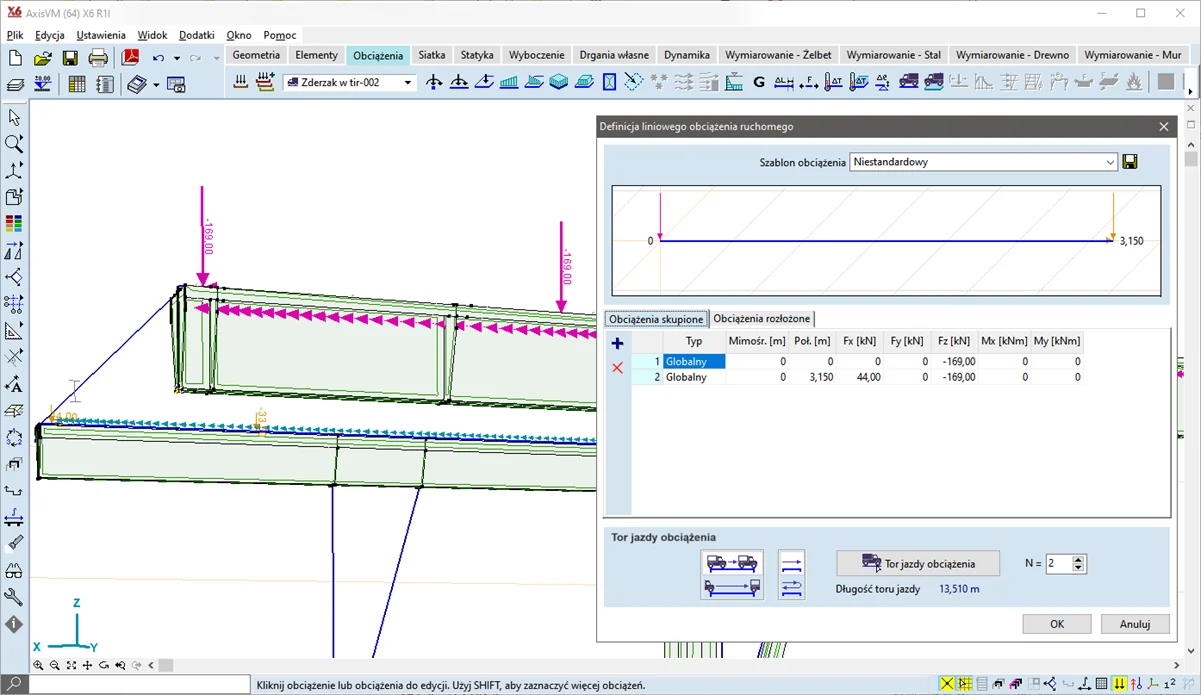Open the Szablon obciążenia dropdown
The height and width of the screenshot is (695, 1201).
tap(1110, 162)
